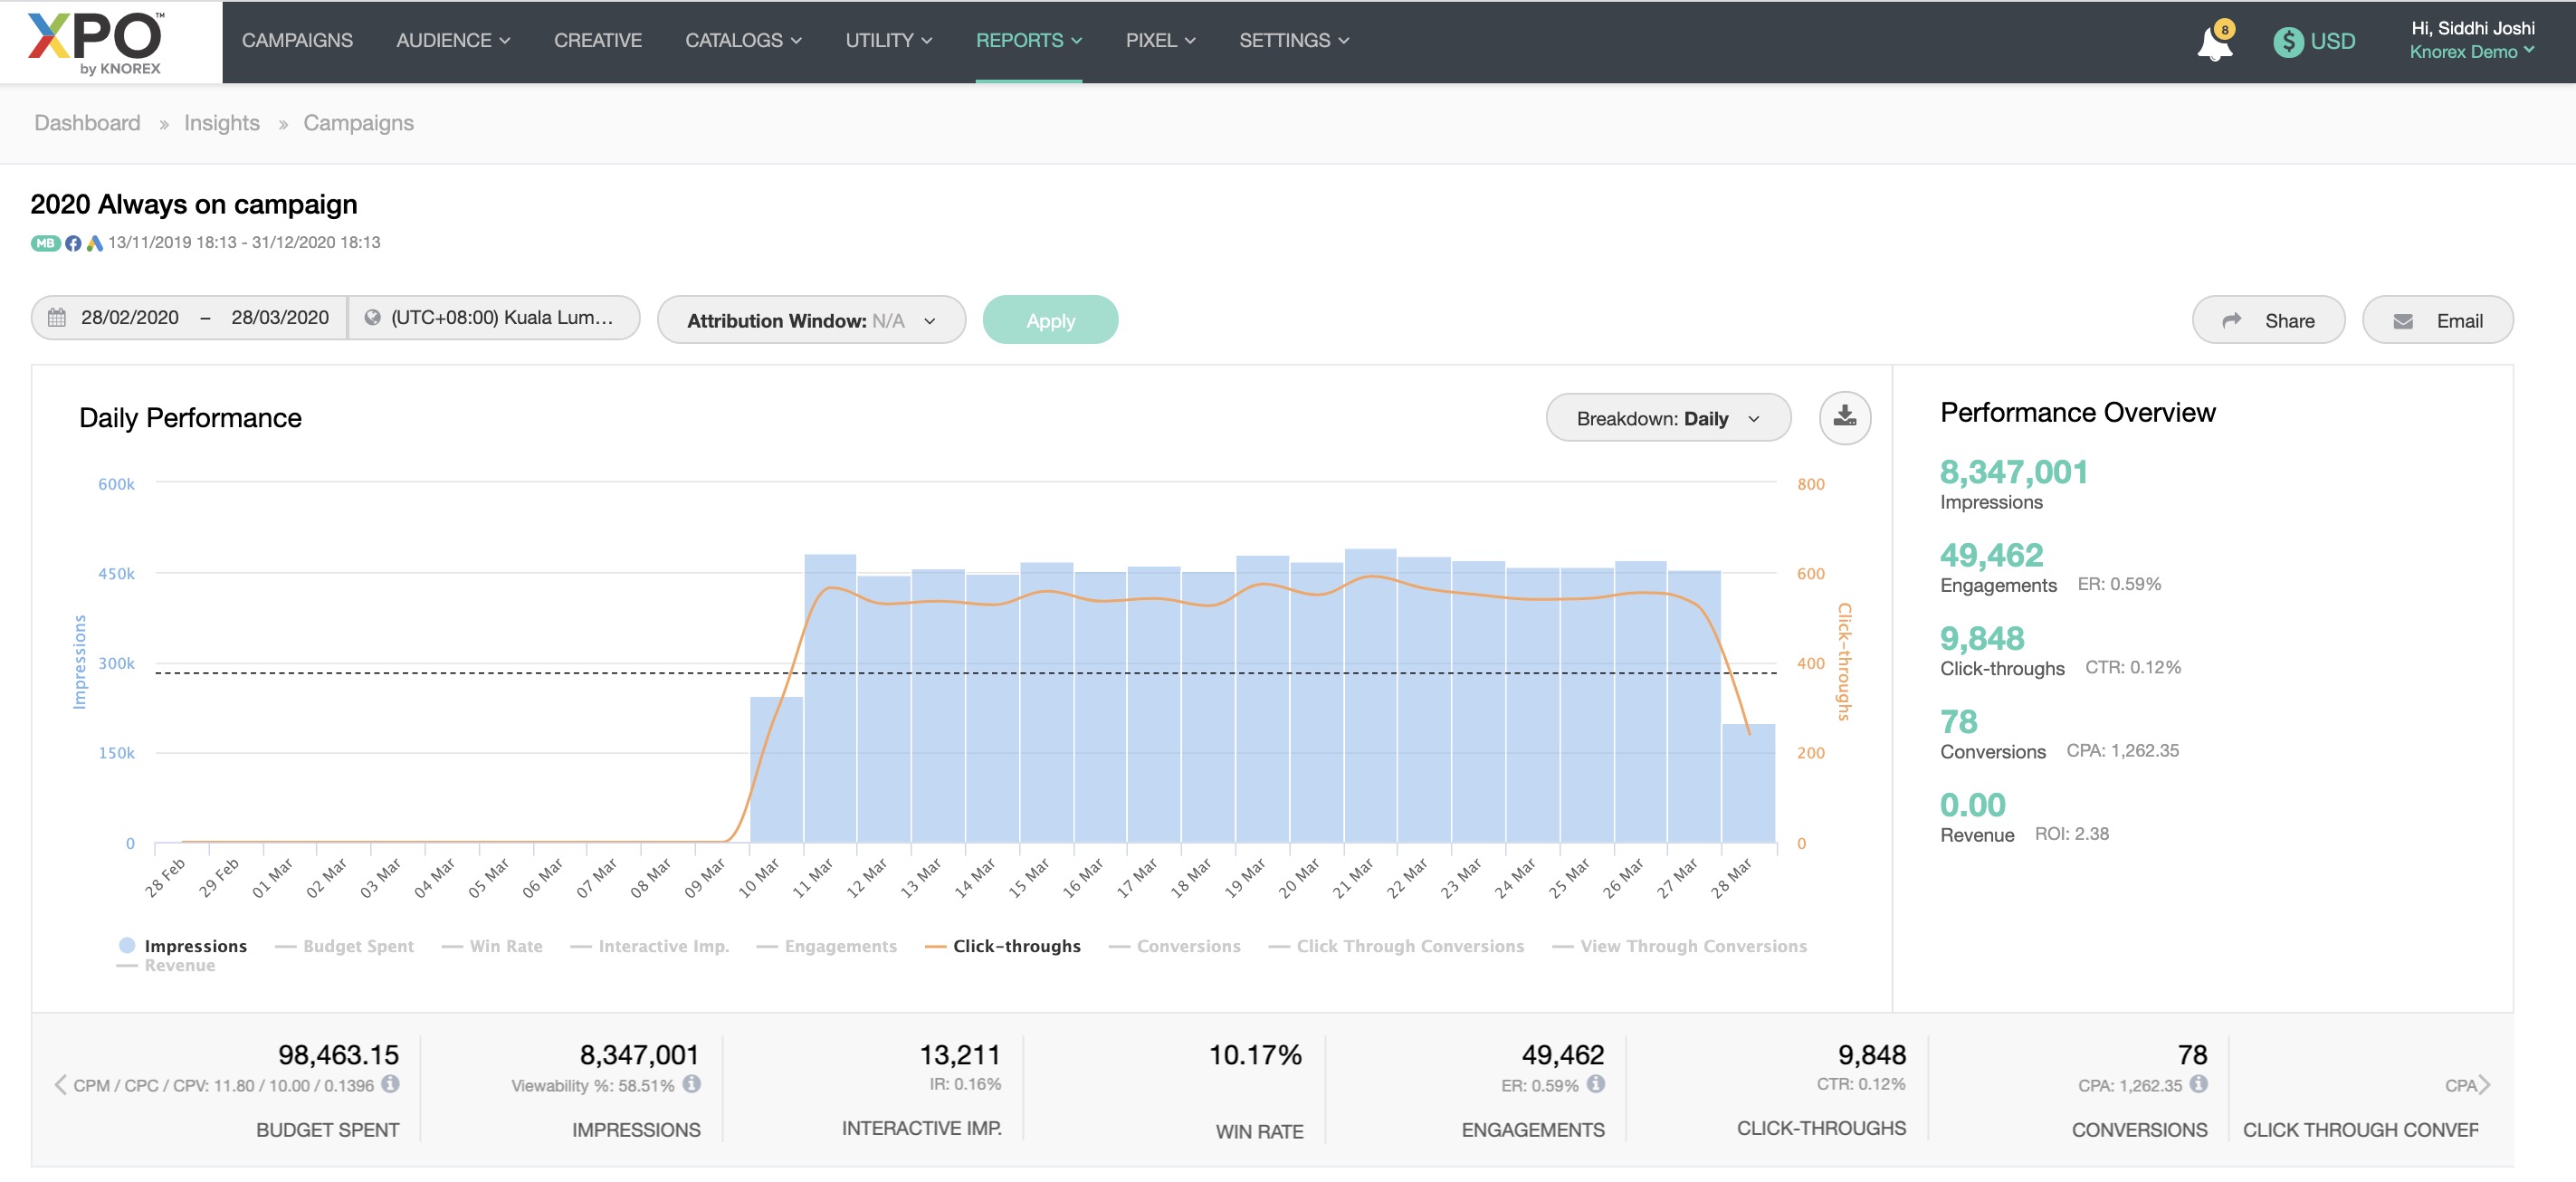
Task: Click the info icon next to CPM/CPC/CPV
Action: [x=391, y=1084]
